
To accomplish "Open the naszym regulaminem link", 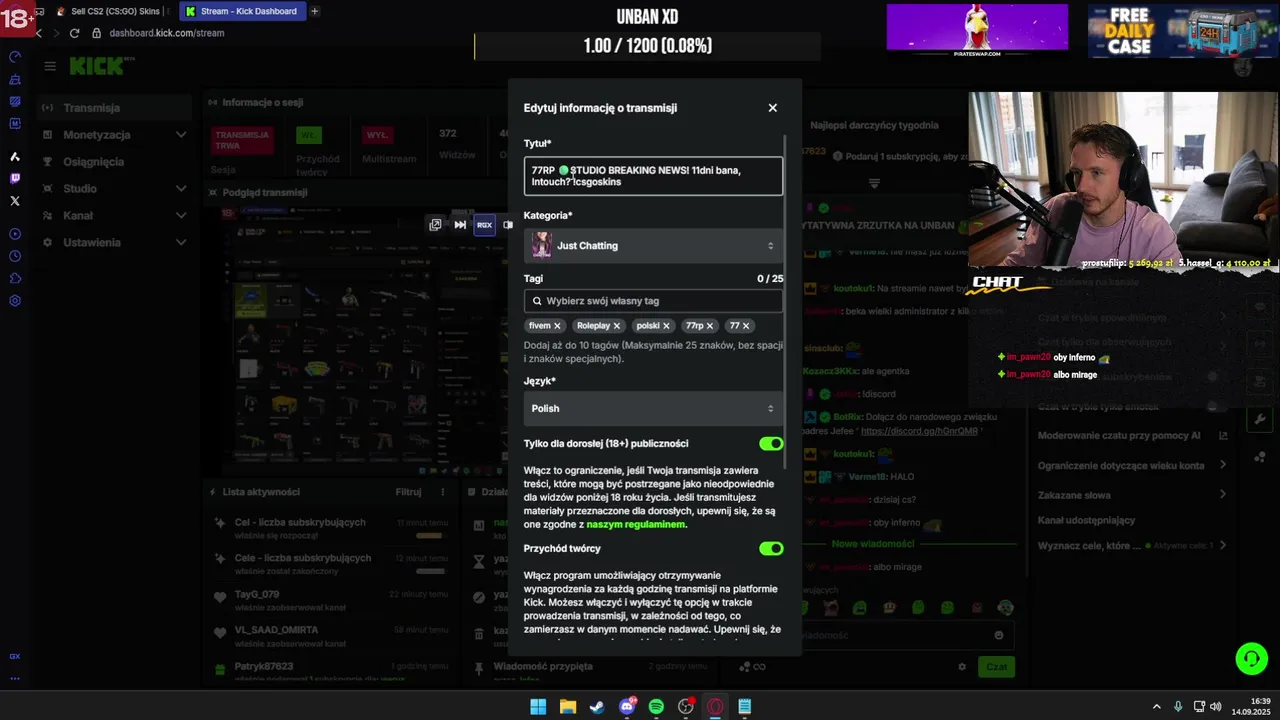I will click(636, 525).
